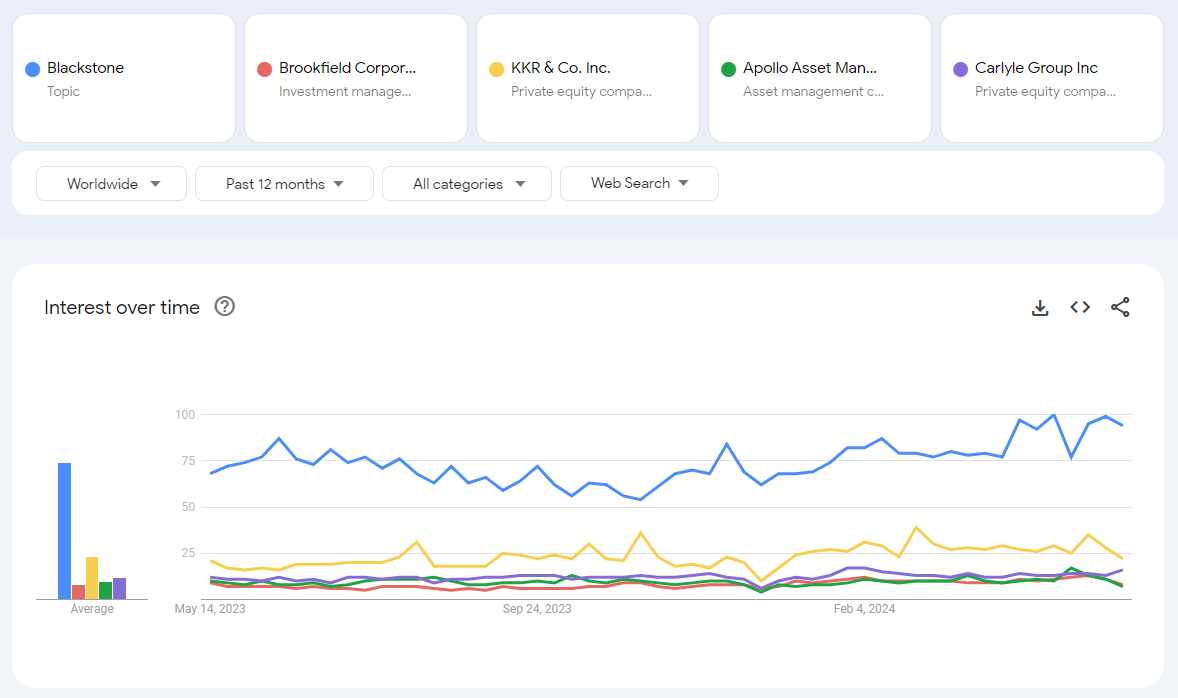Expand the Past 12 months dropdown
This screenshot has height=698, width=1178.
point(284,184)
